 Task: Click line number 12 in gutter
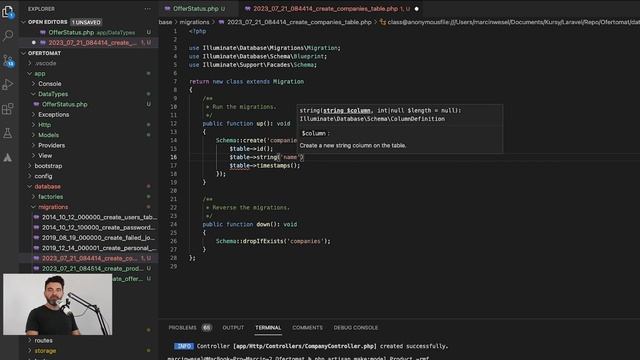(x=174, y=124)
